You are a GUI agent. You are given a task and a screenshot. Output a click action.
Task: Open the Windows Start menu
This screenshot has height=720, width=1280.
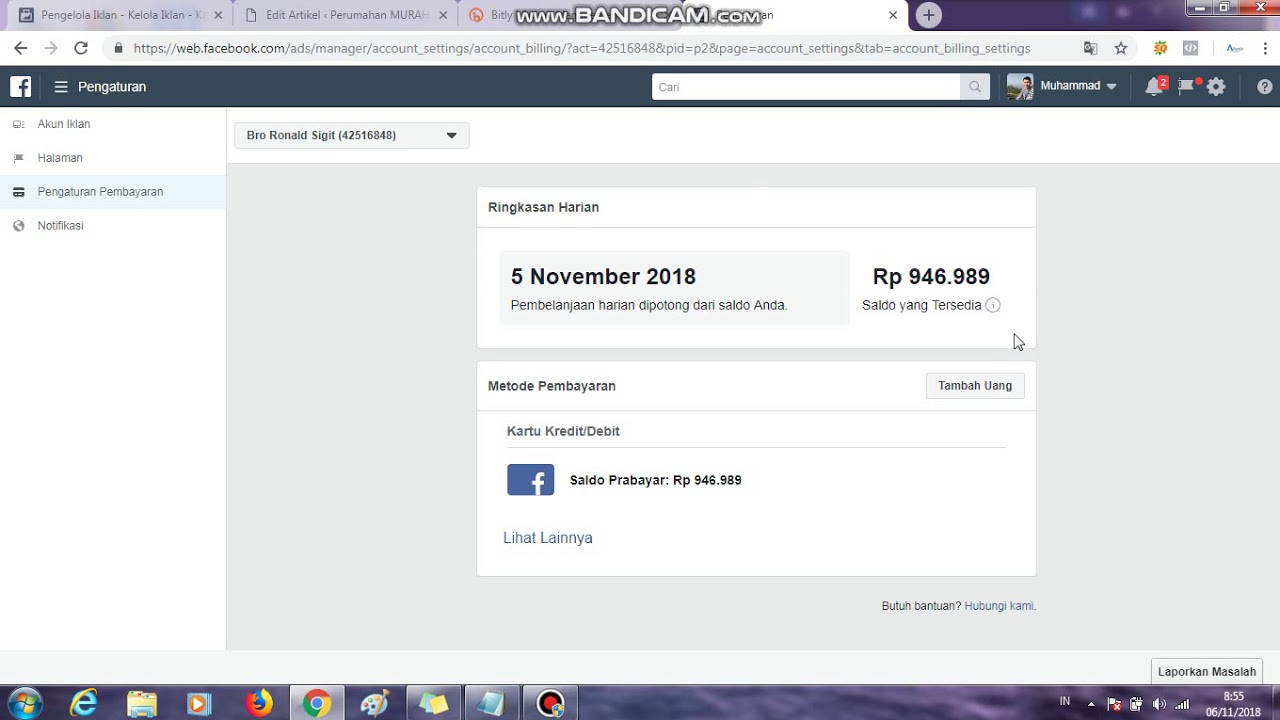pyautogui.click(x=26, y=704)
